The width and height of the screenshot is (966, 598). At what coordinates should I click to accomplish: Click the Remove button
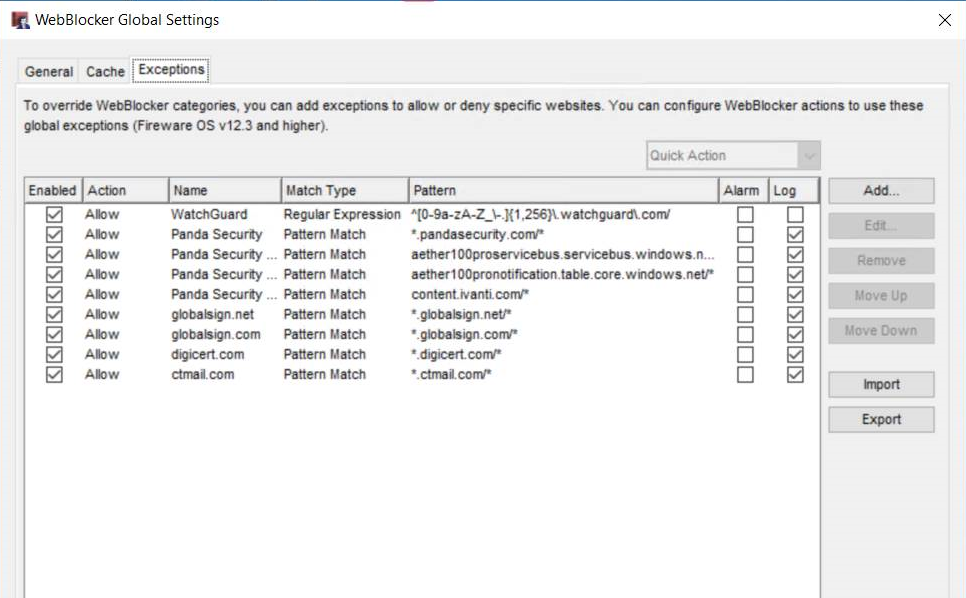880,260
